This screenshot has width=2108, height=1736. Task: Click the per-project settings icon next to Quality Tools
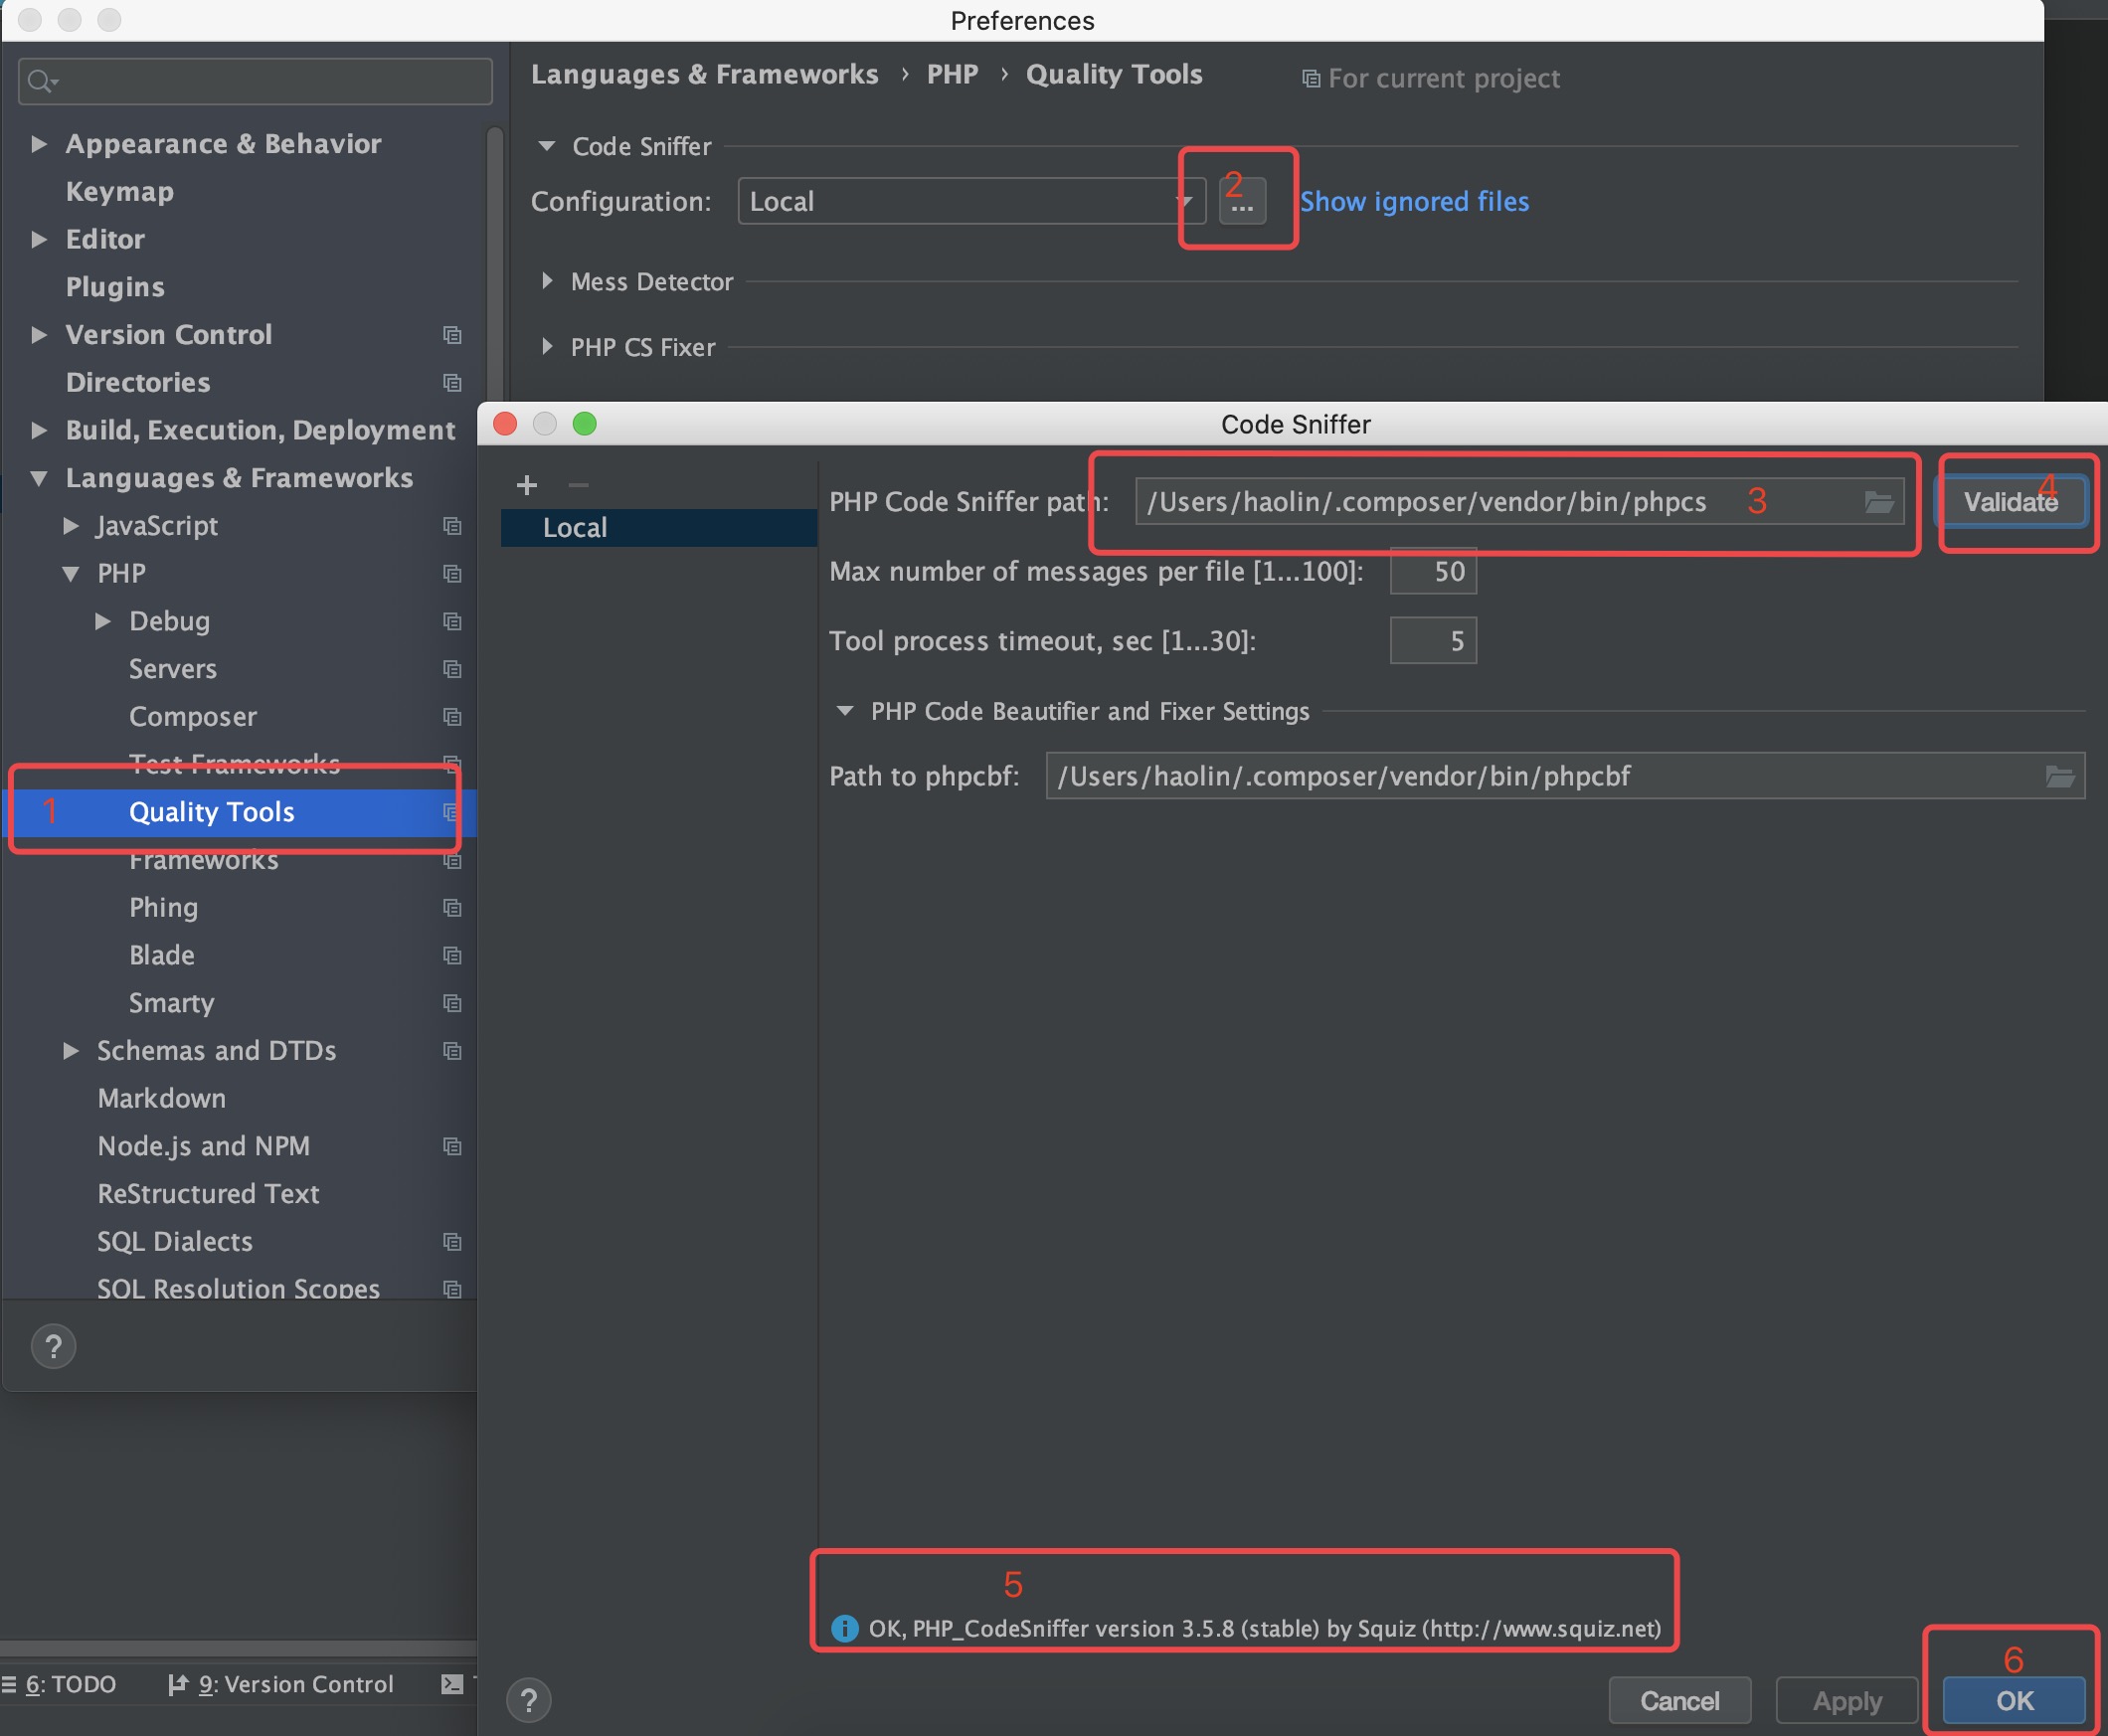pyautogui.click(x=452, y=813)
